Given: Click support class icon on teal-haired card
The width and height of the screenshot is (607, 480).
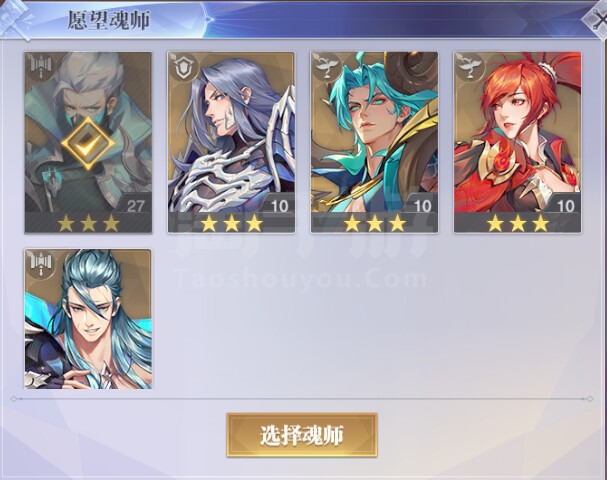Looking at the screenshot, I should (x=326, y=67).
